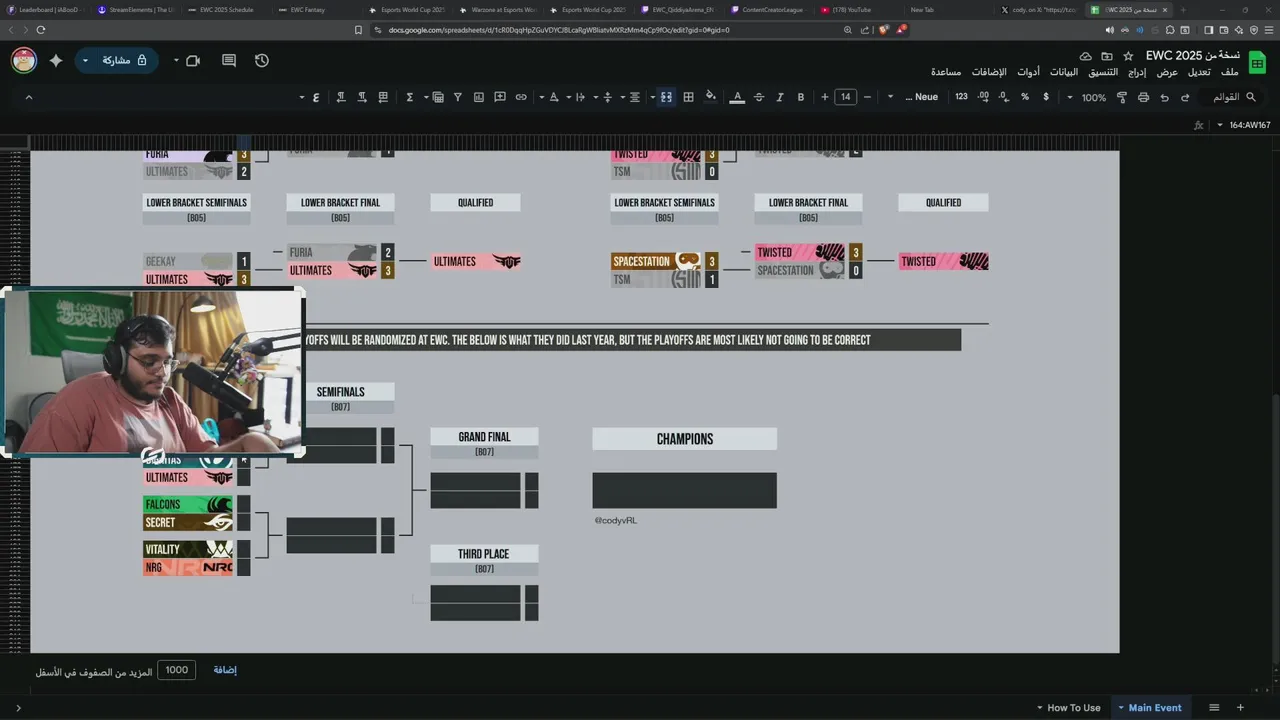Apply italic formatting
The width and height of the screenshot is (1280, 720).
pyautogui.click(x=780, y=97)
